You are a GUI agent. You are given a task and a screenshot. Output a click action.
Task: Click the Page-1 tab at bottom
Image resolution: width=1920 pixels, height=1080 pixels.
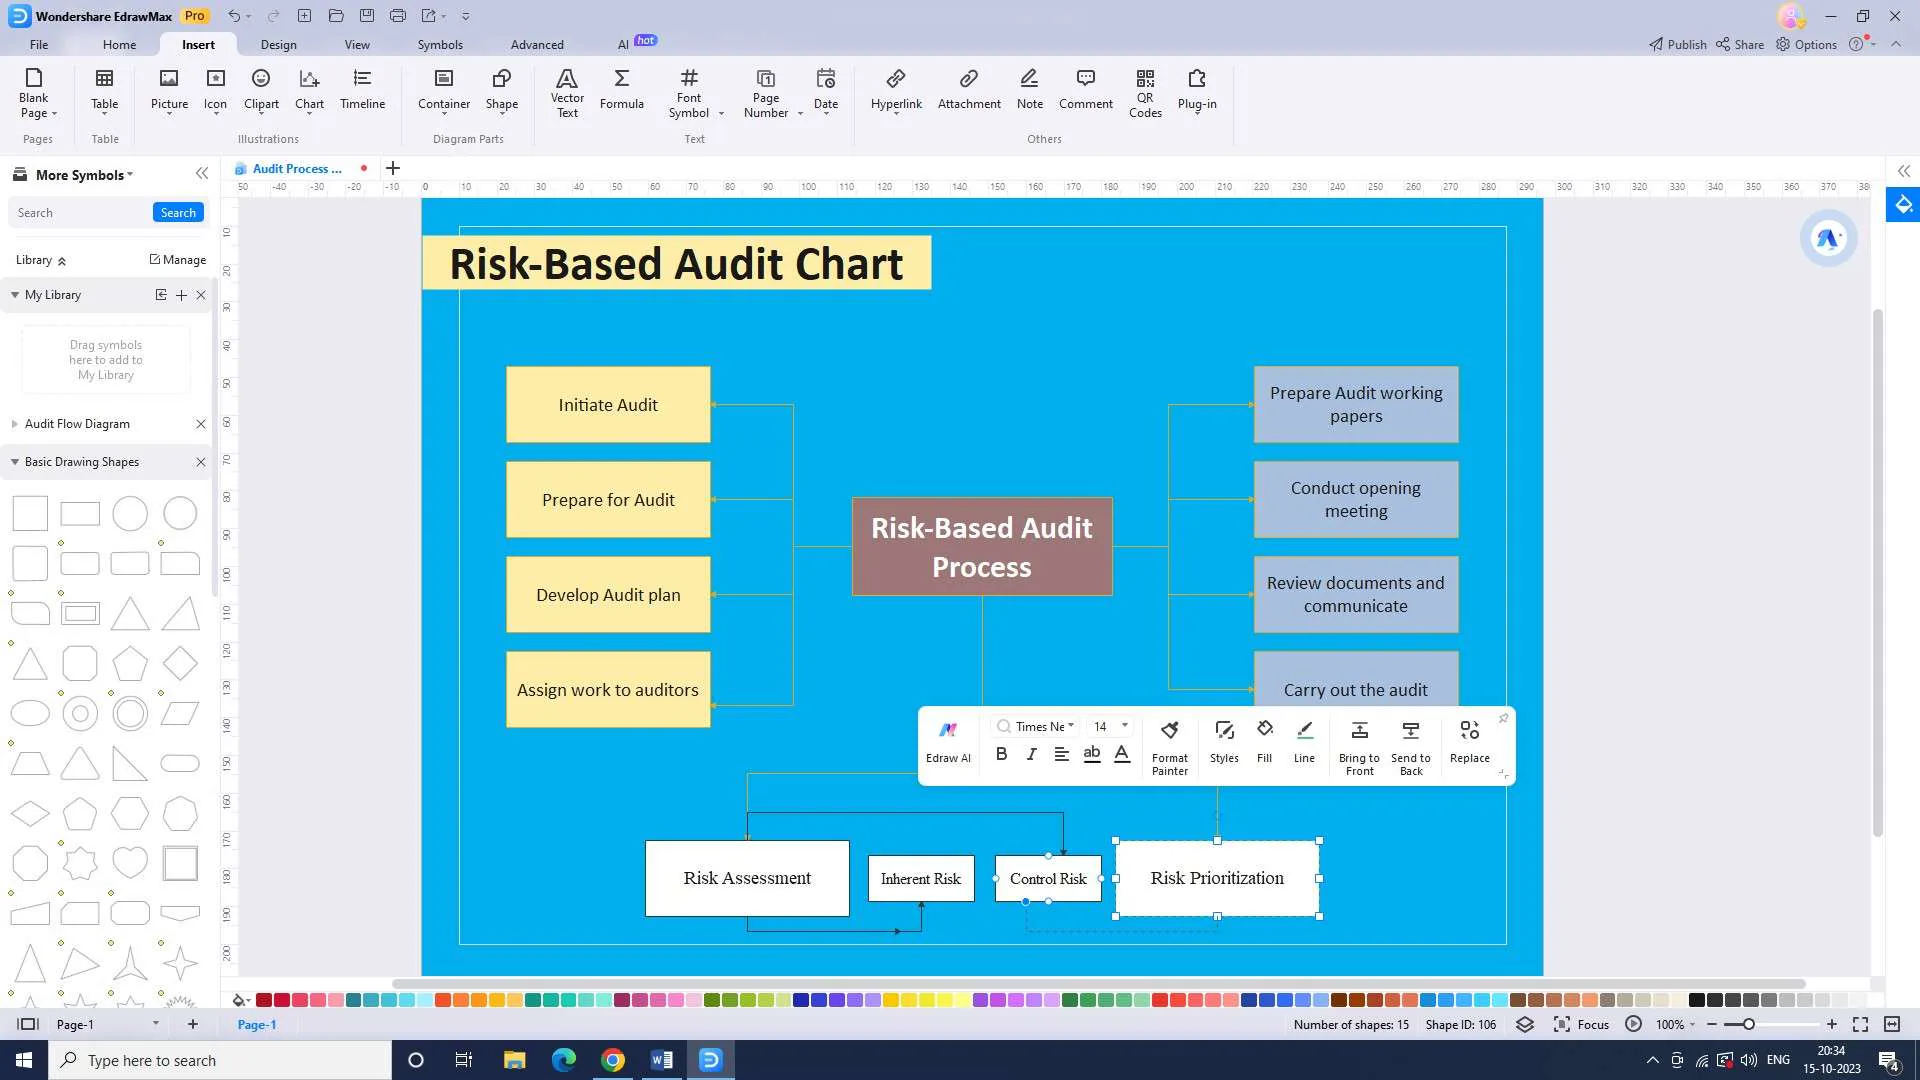(75, 1023)
